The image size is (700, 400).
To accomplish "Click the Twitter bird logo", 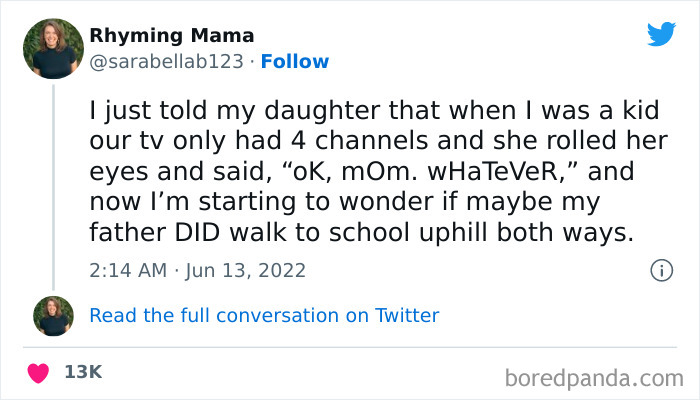I will click(x=661, y=34).
